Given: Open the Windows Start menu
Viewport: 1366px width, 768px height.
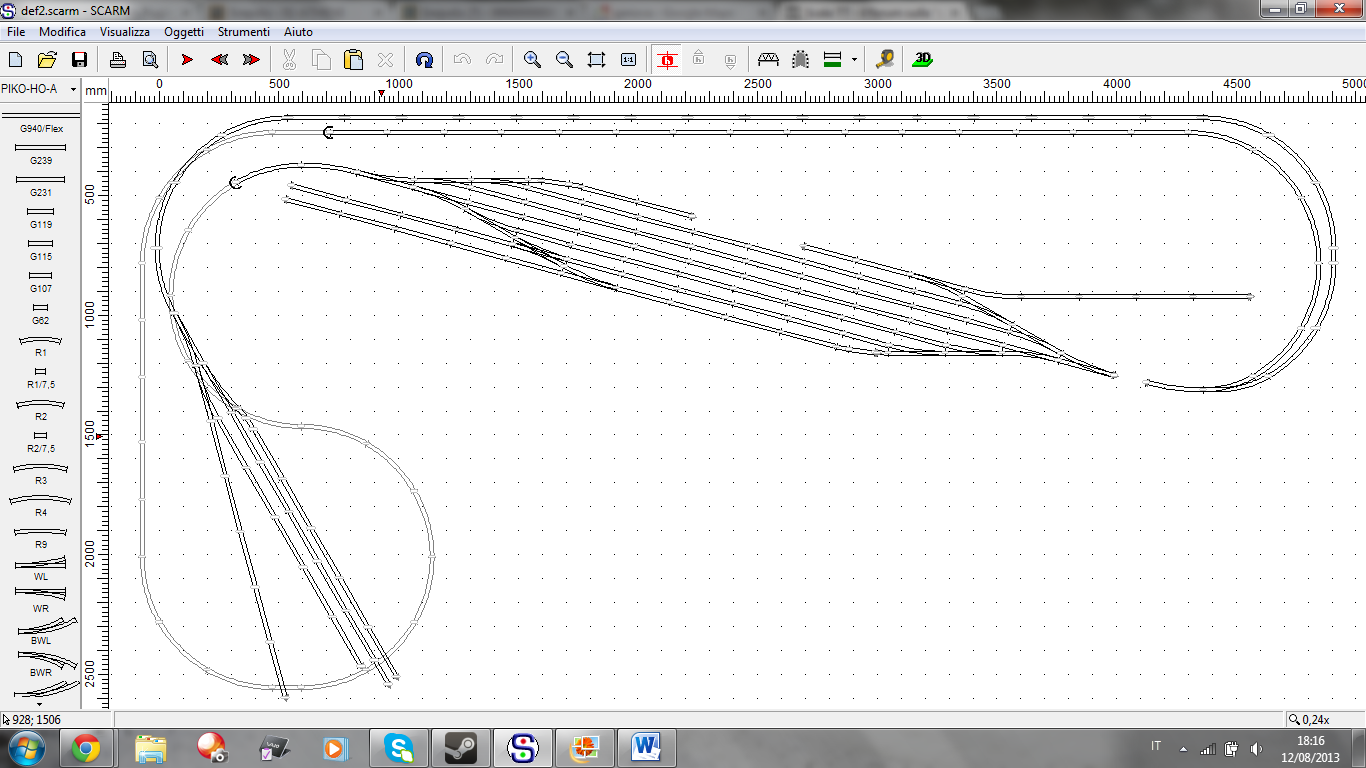Looking at the screenshot, I should [x=25, y=748].
